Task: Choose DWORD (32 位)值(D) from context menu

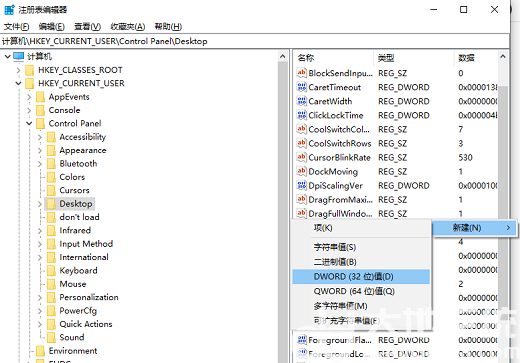Action: (x=361, y=277)
